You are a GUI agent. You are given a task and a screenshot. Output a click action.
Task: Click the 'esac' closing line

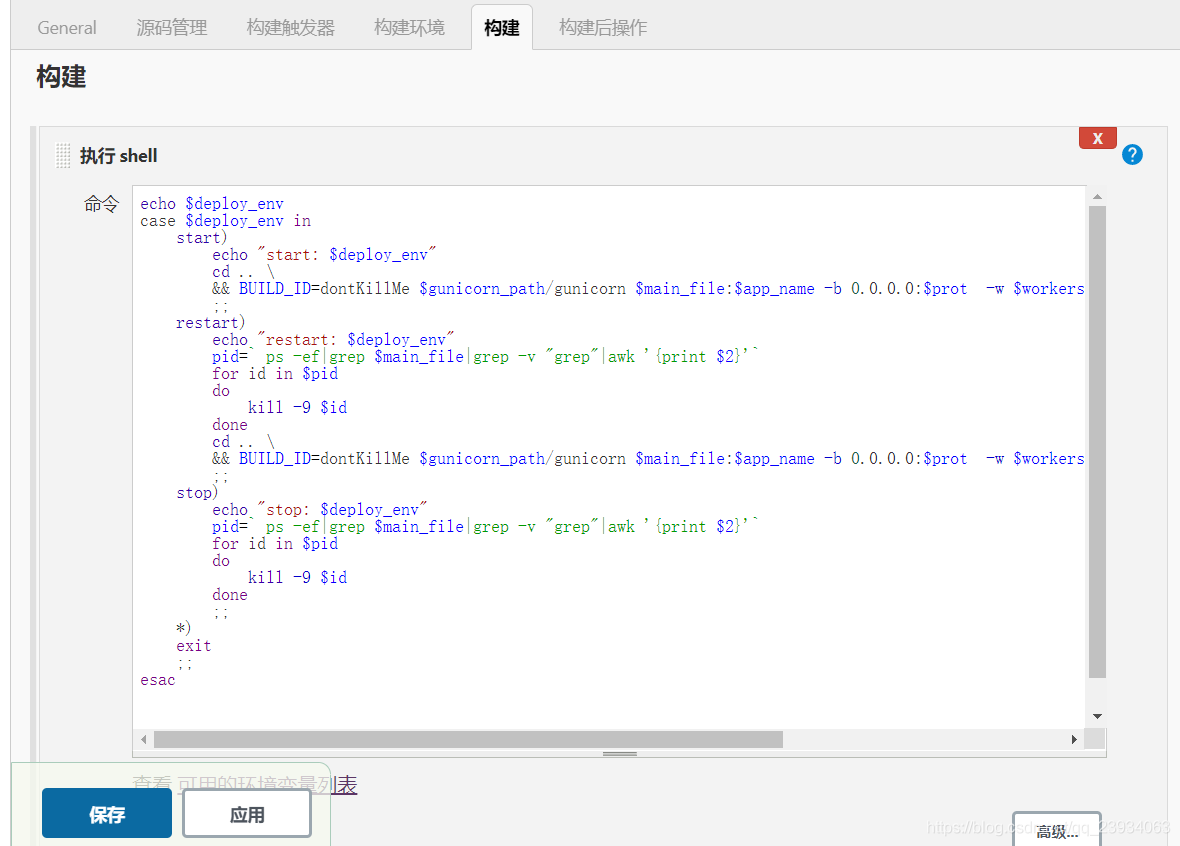tap(157, 680)
